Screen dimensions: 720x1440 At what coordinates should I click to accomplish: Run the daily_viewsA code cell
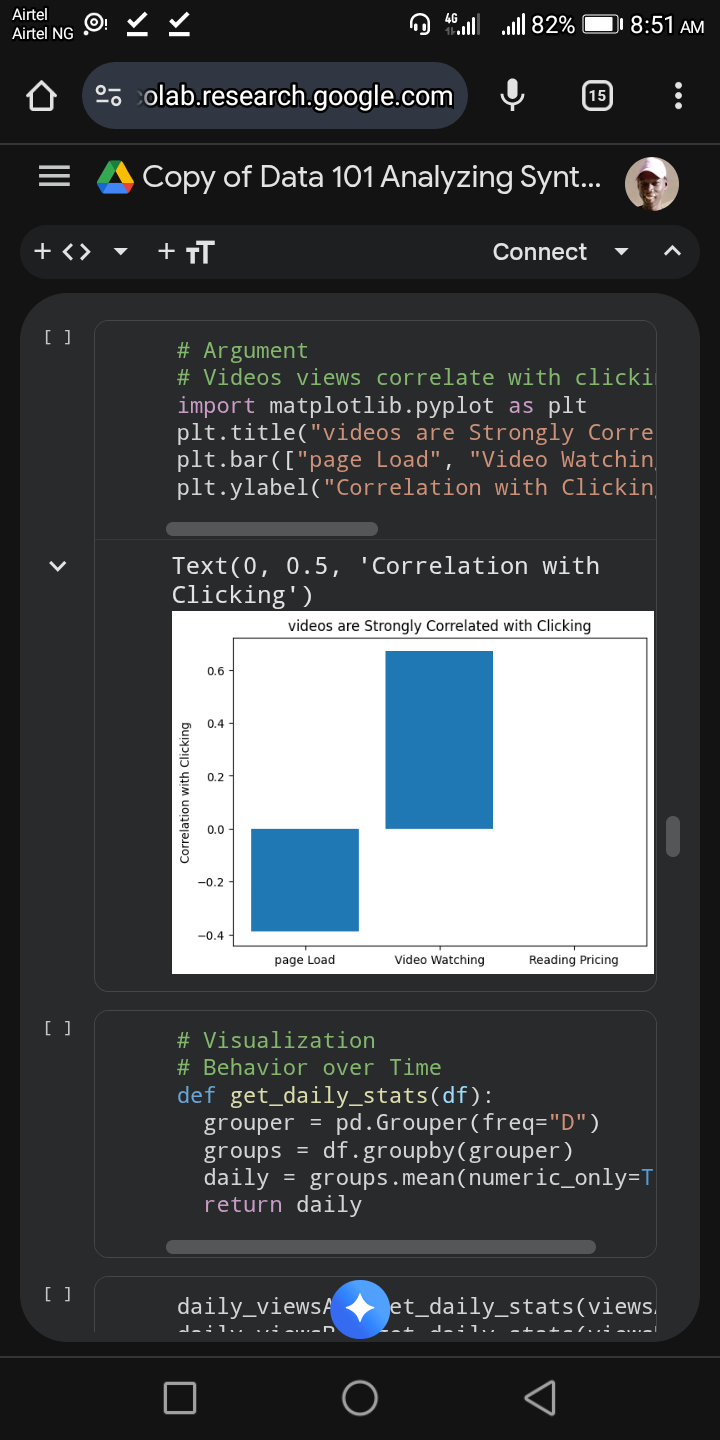click(57, 1293)
